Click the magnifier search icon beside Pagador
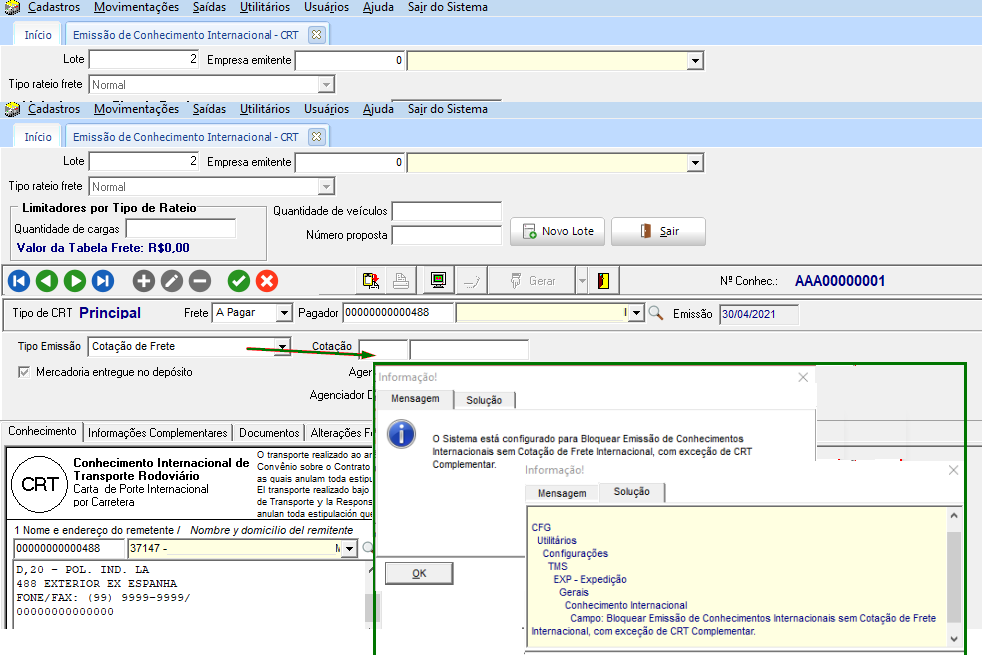The image size is (982, 655). [656, 313]
